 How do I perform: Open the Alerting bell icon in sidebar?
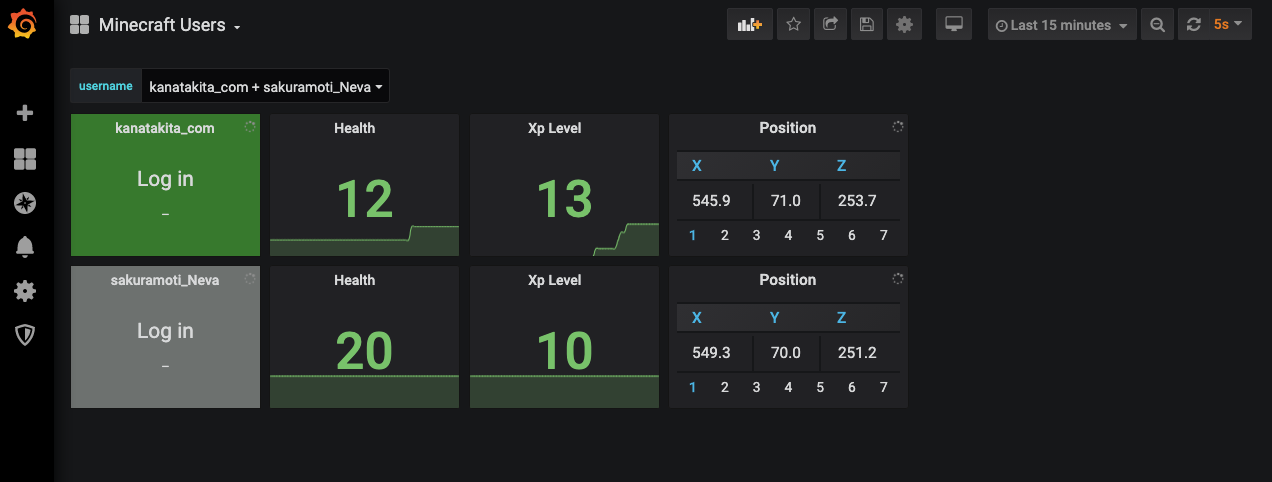[x=26, y=247]
